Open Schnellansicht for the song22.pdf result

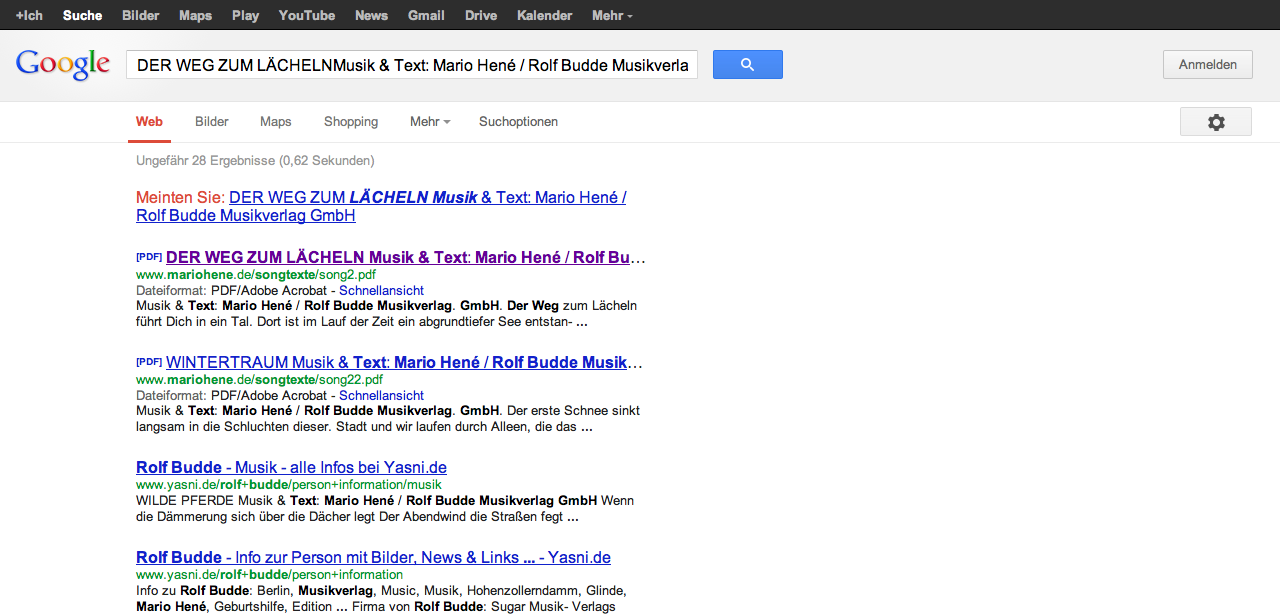[x=381, y=395]
